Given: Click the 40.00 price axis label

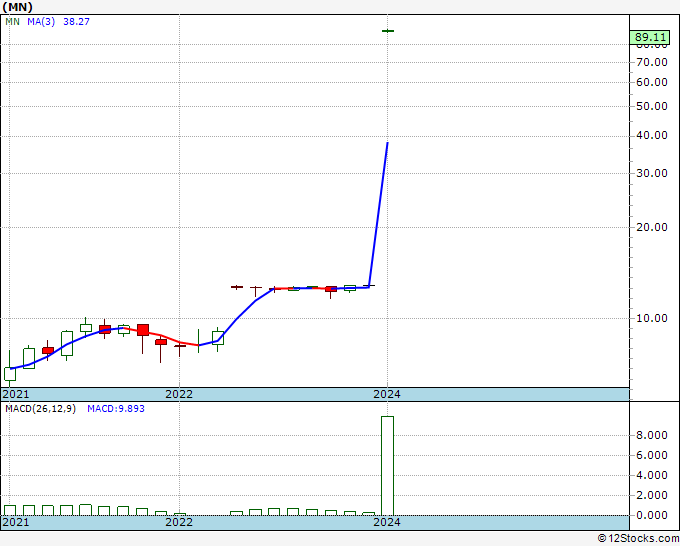Looking at the screenshot, I should (651, 135).
